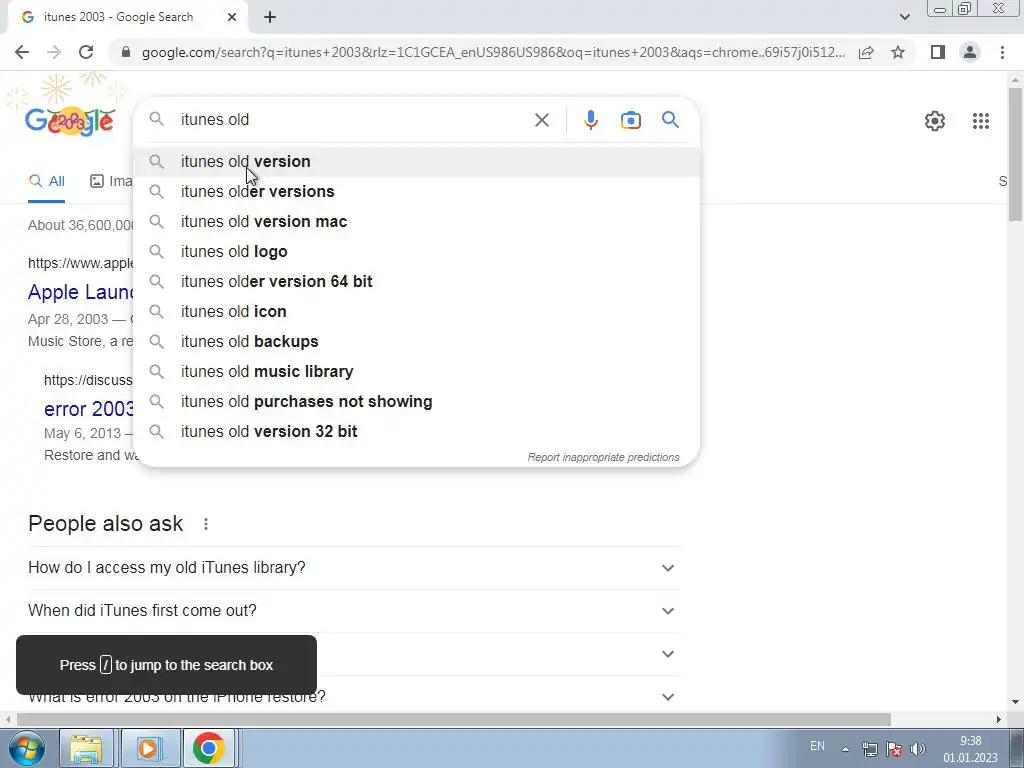Click the horizontal scrollbar thumb
Viewport: 1024px width, 768px height.
(454, 720)
